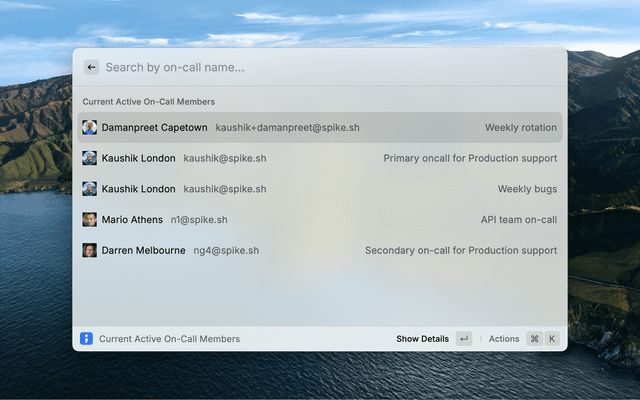
Task: Click Darren Melbourne's profile avatar
Action: (90, 251)
